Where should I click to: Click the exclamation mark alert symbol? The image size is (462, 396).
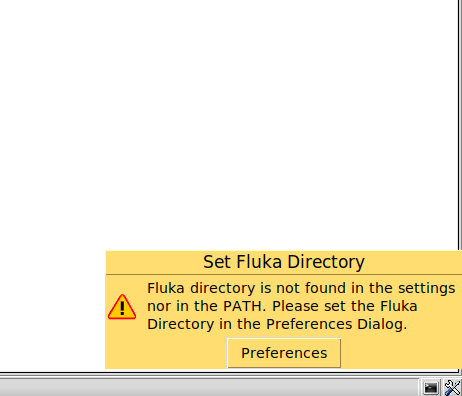coord(122,308)
